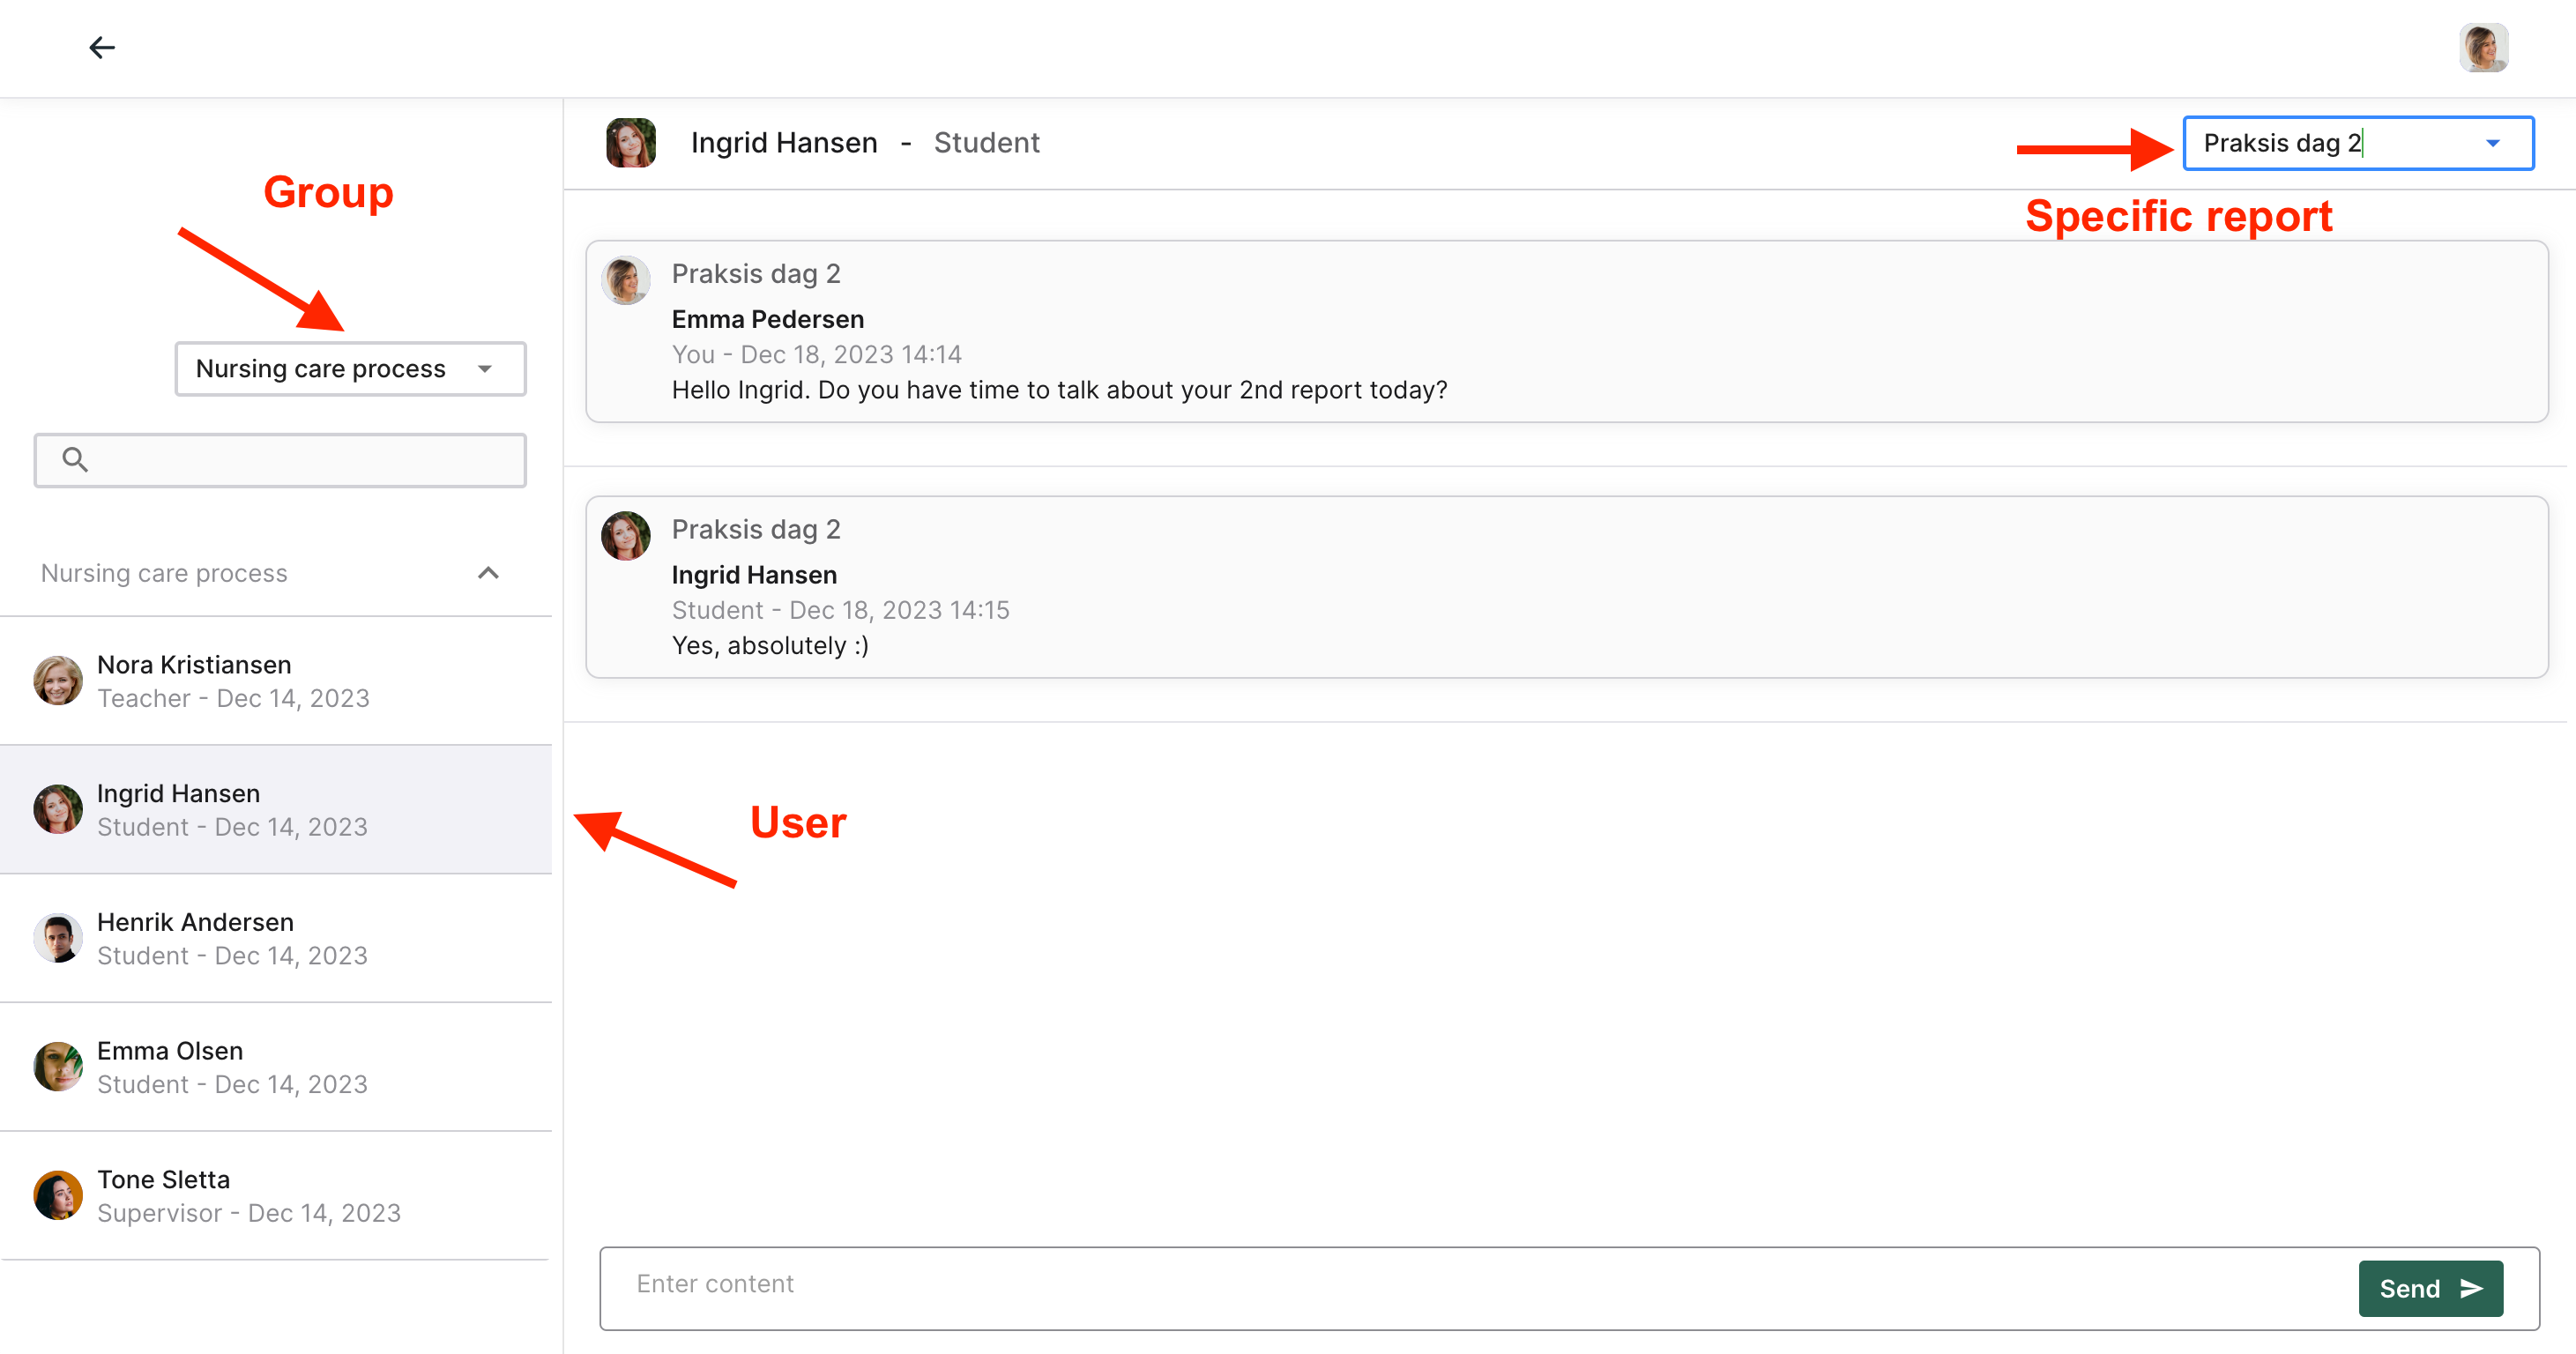Select Tone Sletta supervisor entry
The width and height of the screenshot is (2576, 1354).
pyautogui.click(x=276, y=1196)
